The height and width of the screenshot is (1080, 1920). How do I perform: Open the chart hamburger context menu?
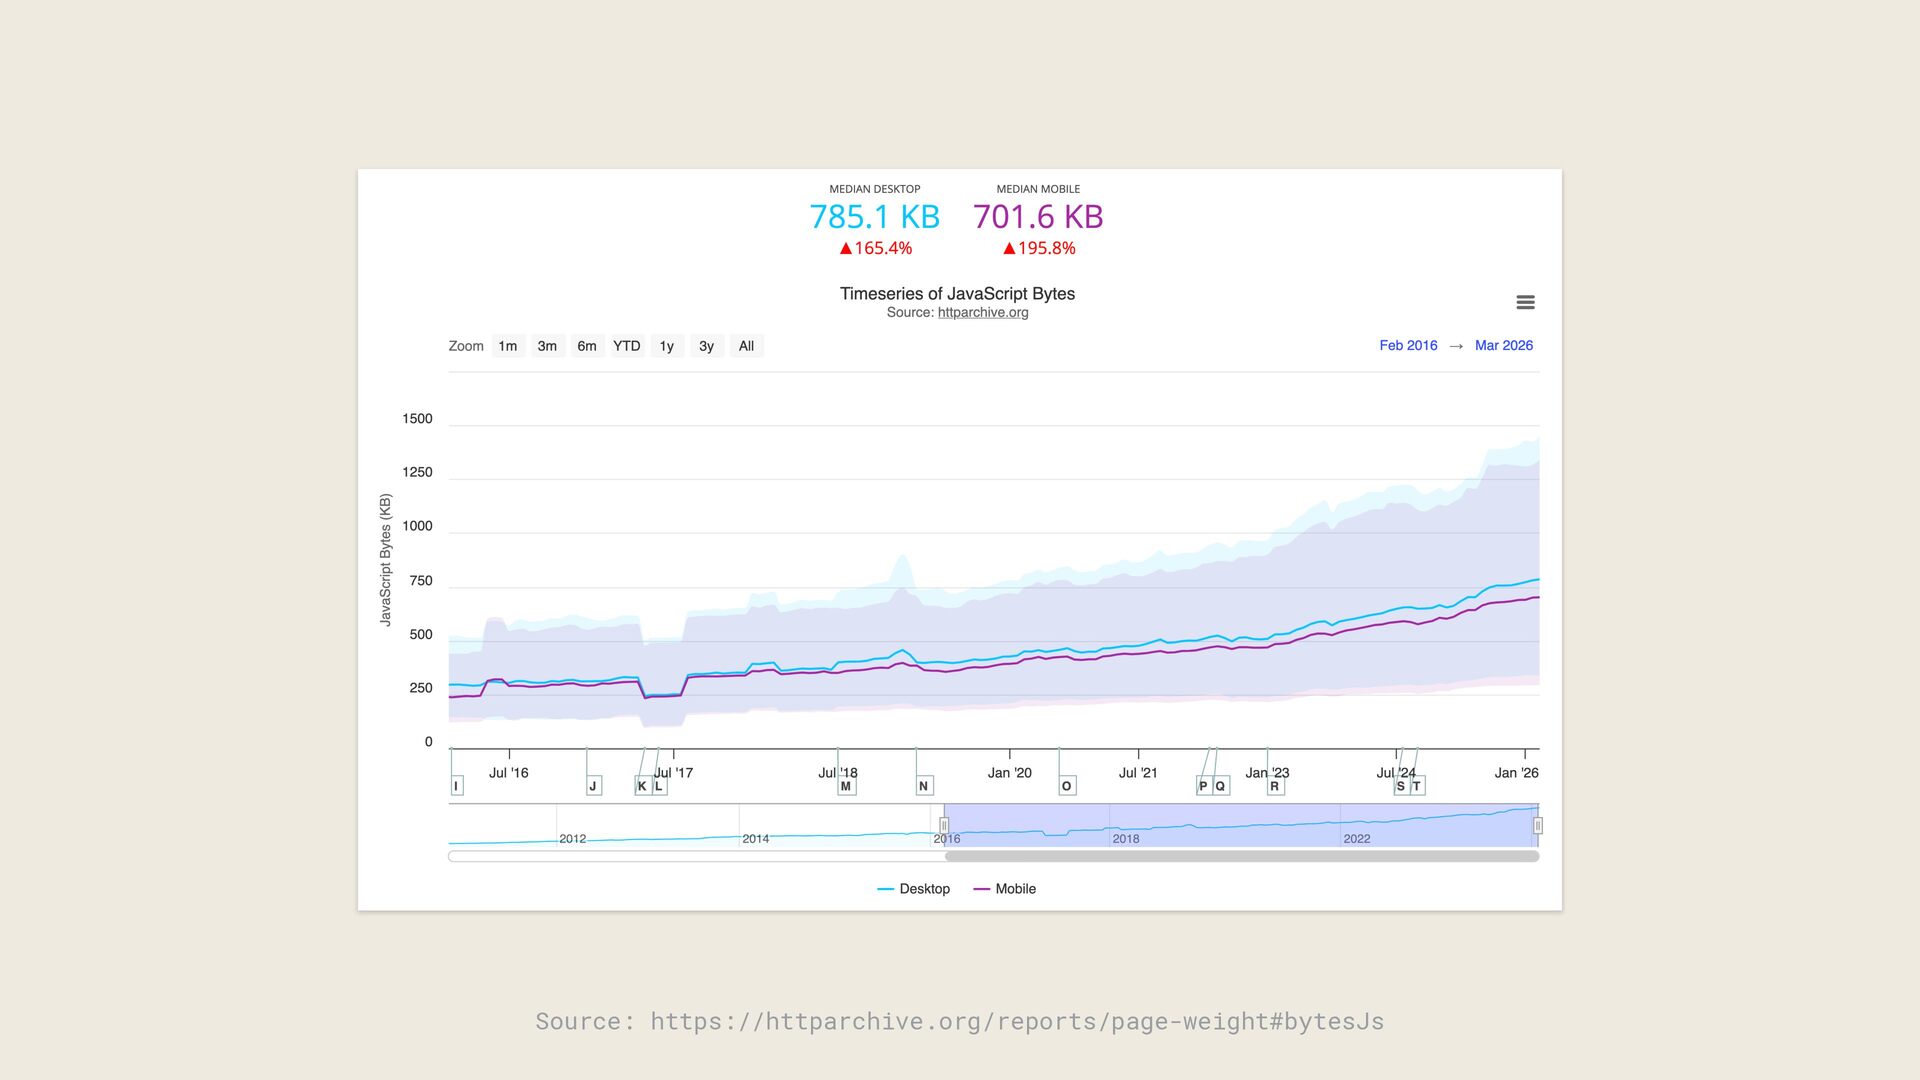1525,302
